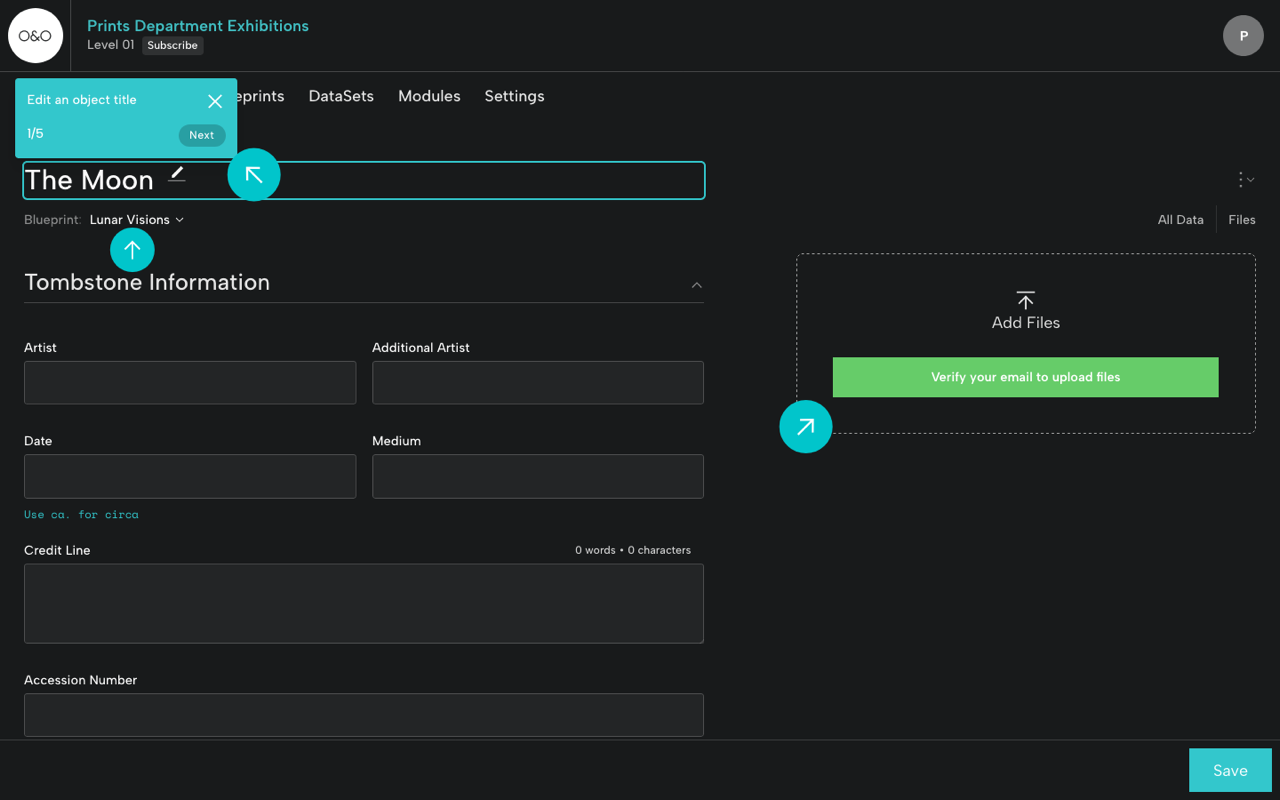This screenshot has height=800, width=1280.
Task: Open the user profile avatar P
Action: (1243, 36)
